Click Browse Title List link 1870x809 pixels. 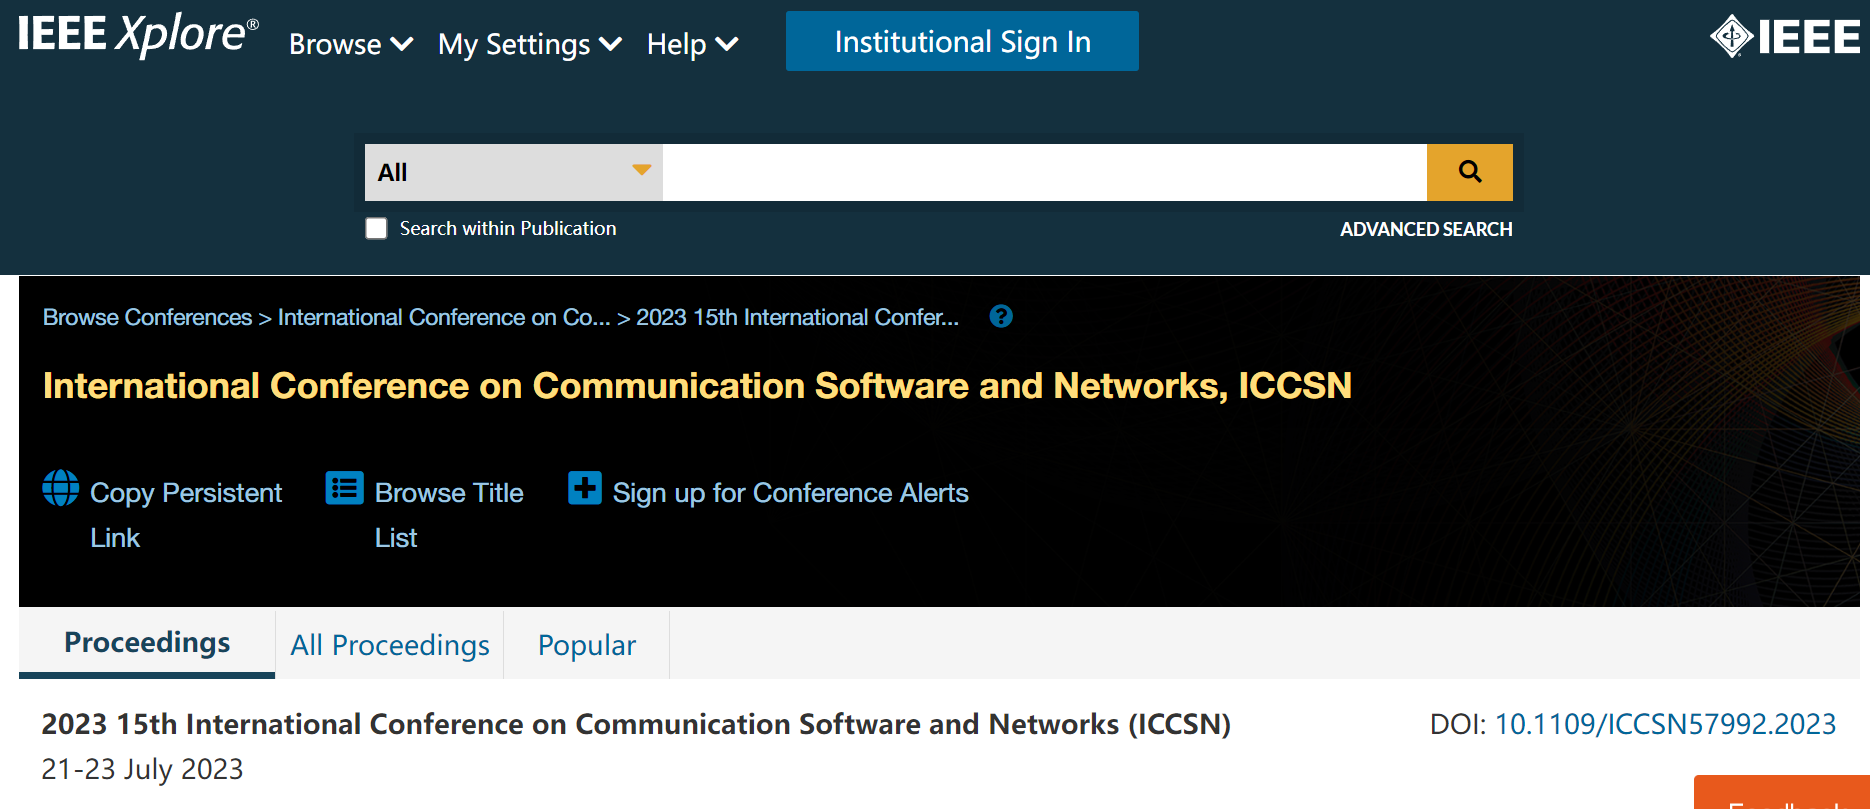(x=449, y=515)
